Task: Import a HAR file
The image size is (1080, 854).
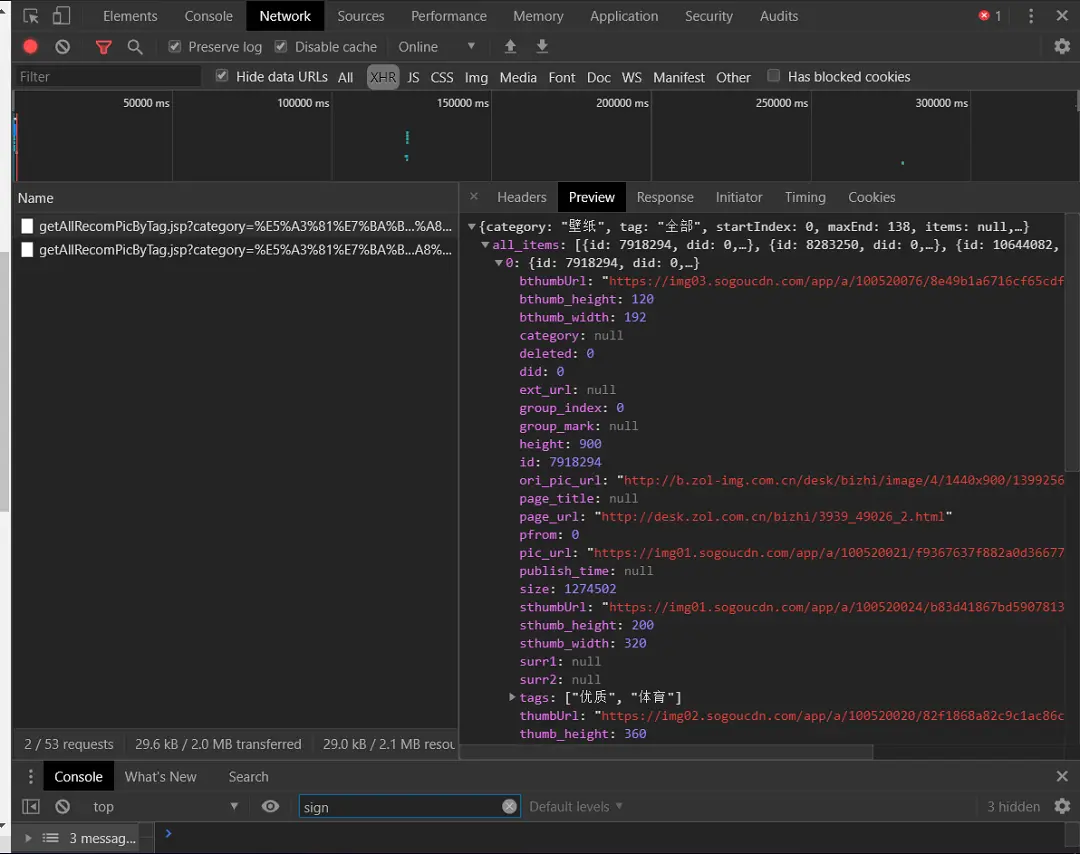Action: 510,47
